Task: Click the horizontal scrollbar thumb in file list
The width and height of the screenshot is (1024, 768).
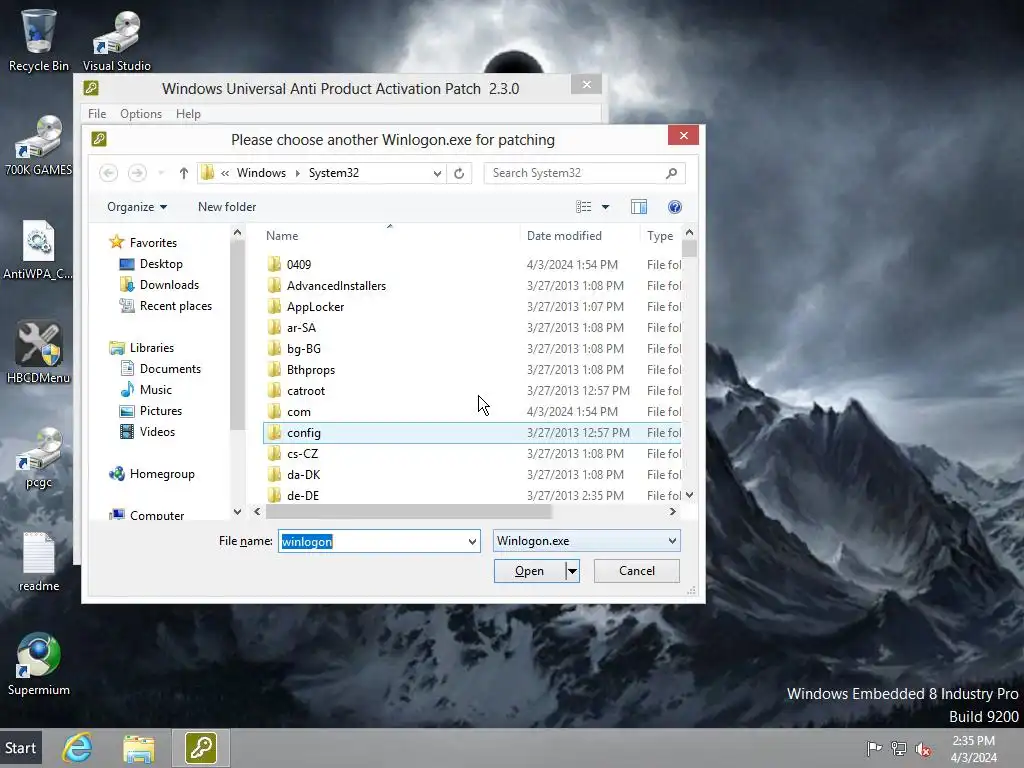Action: (x=409, y=511)
